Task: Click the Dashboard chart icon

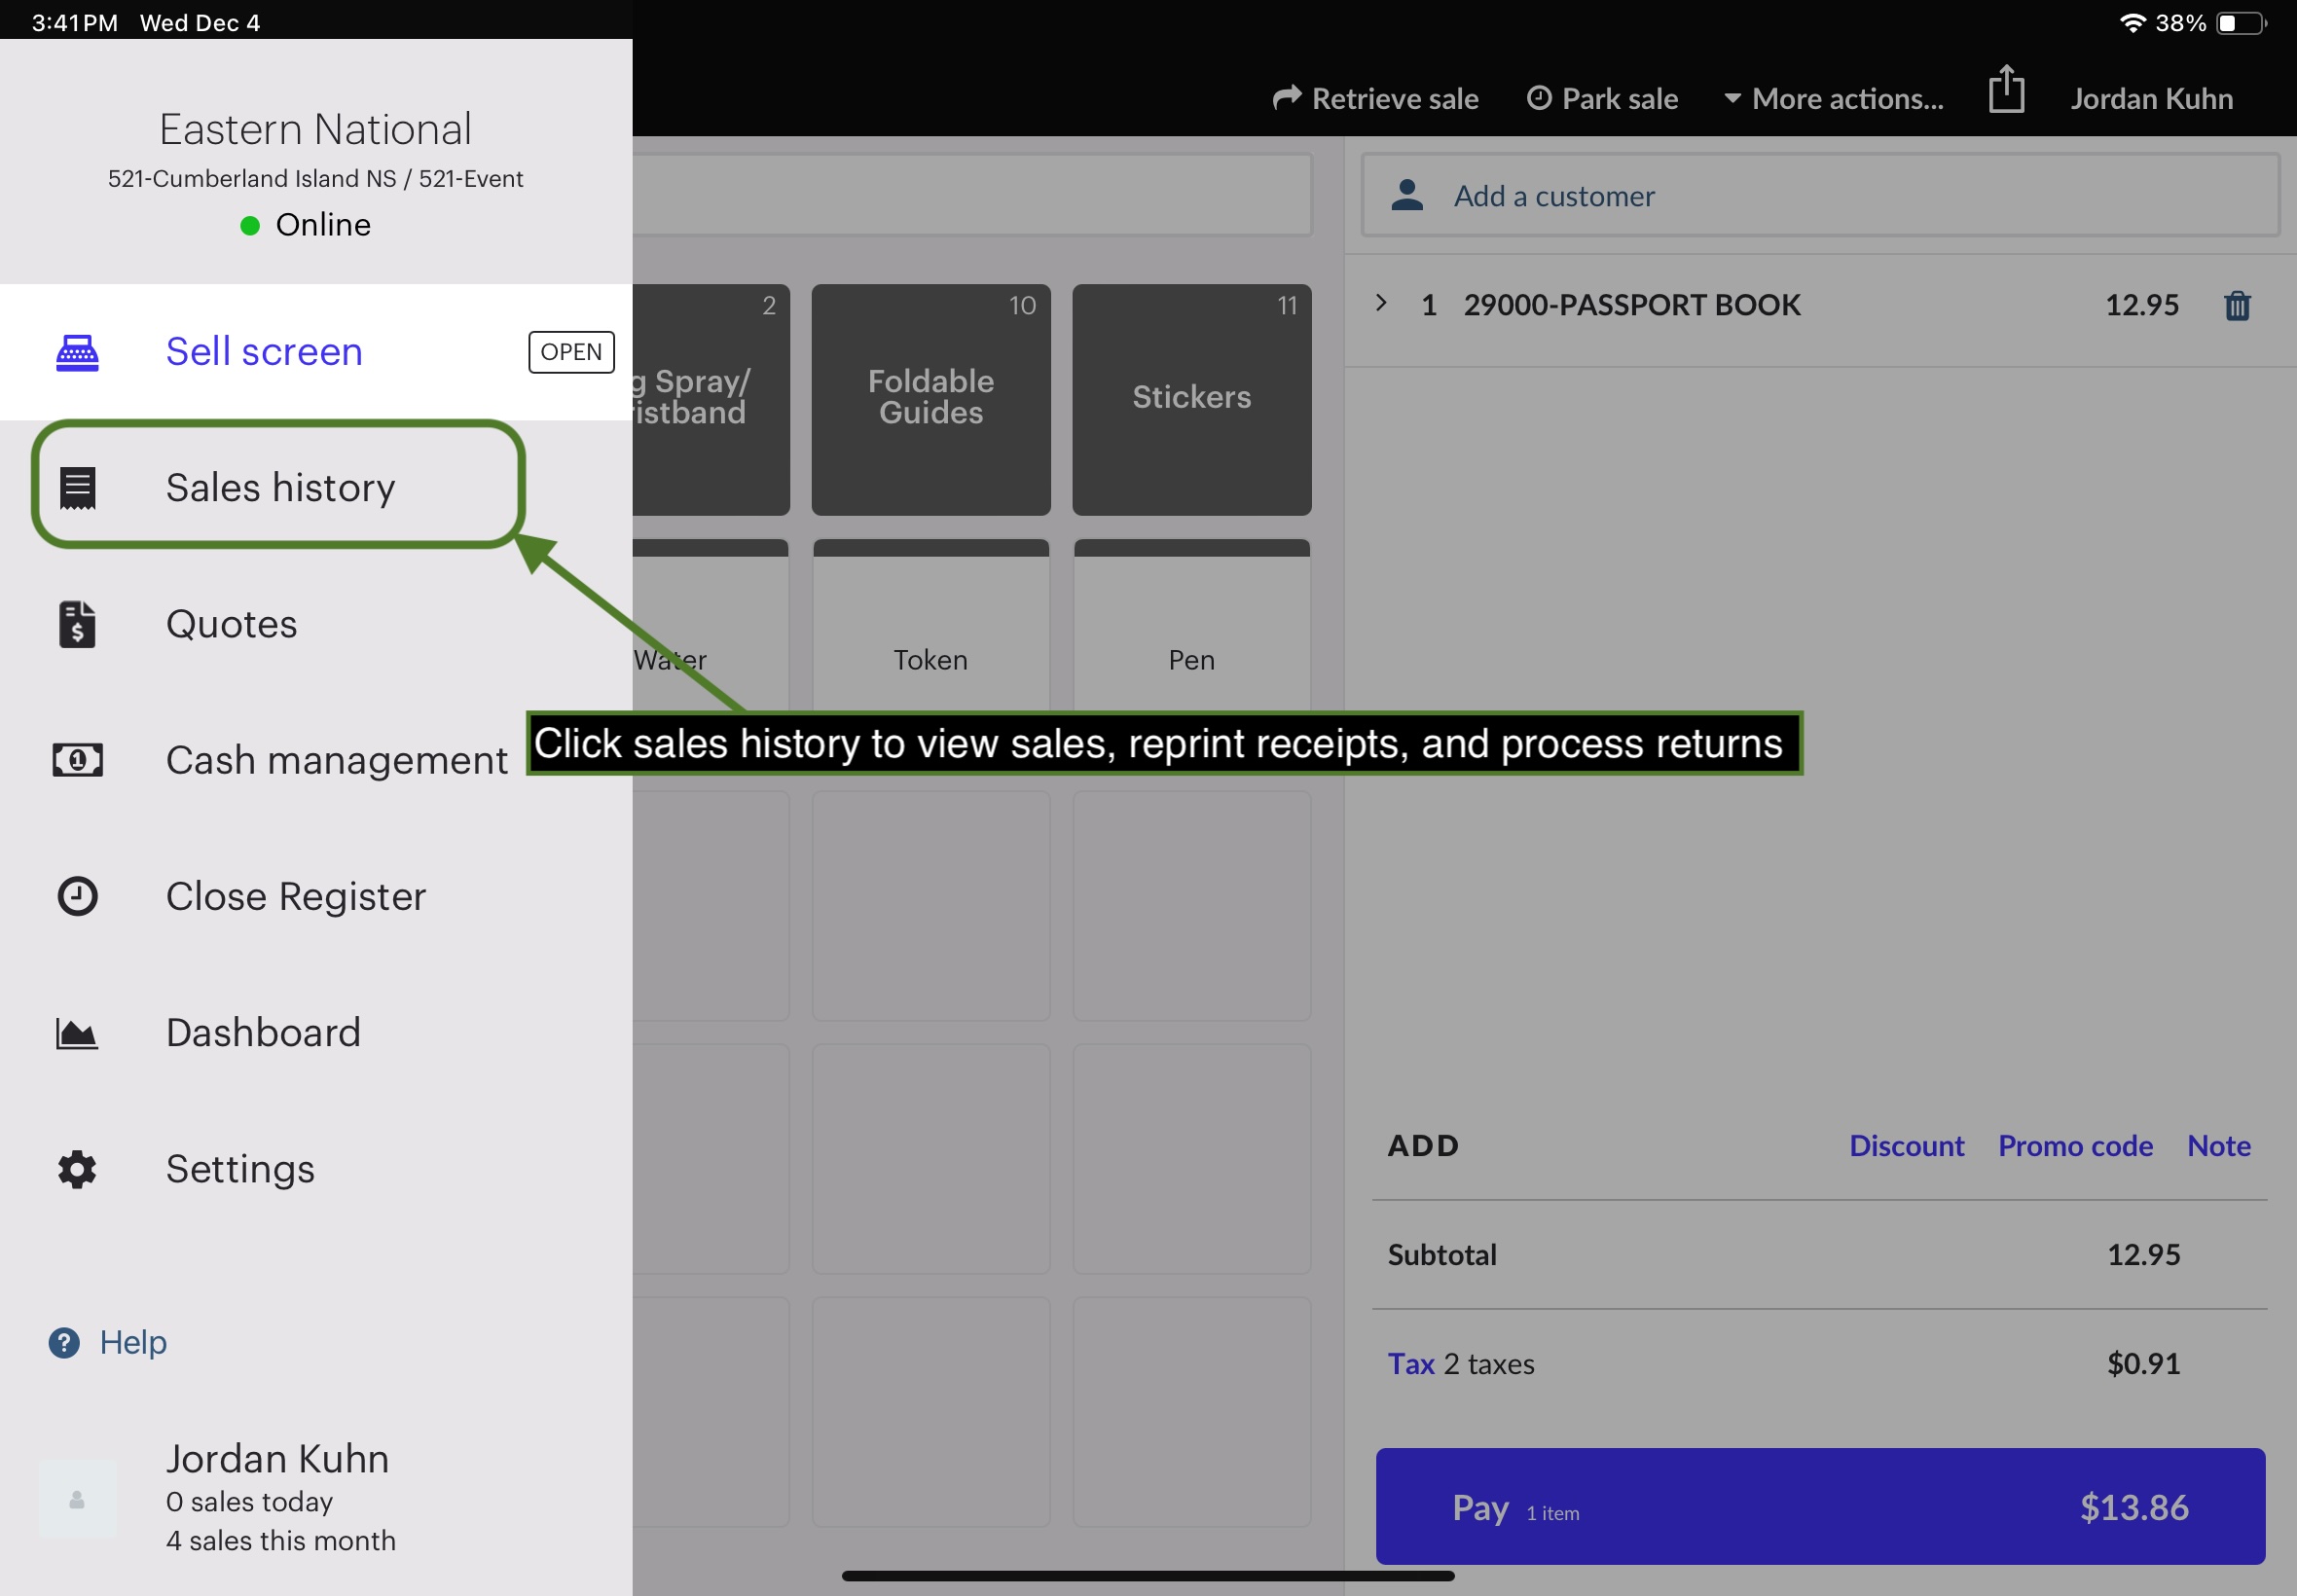Action: click(x=77, y=1033)
